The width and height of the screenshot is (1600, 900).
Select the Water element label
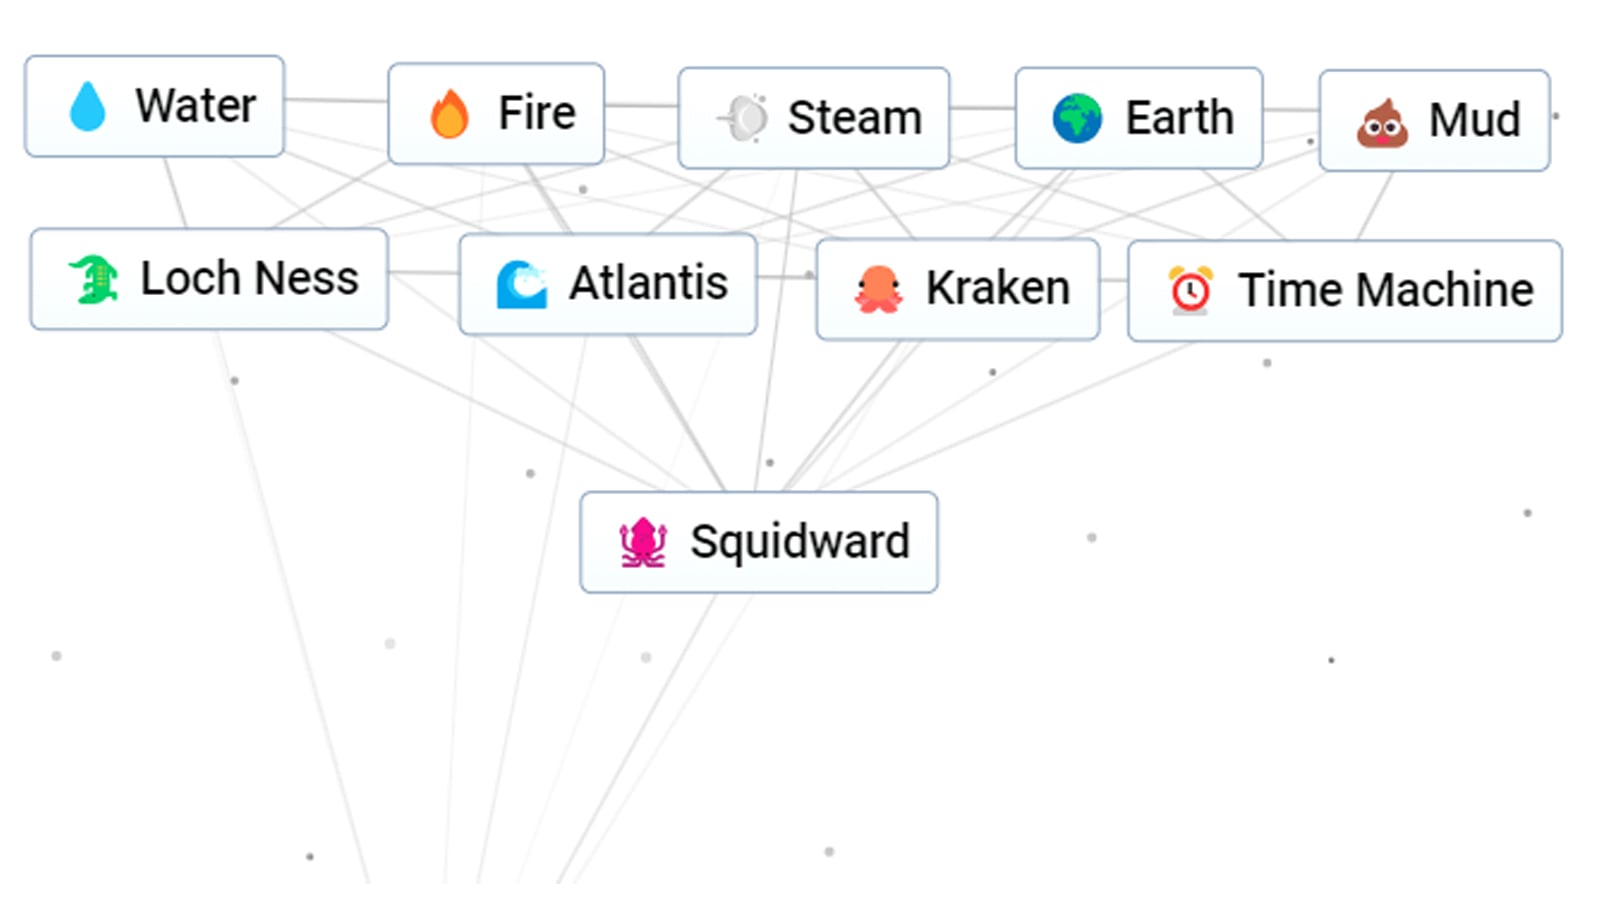(x=196, y=106)
